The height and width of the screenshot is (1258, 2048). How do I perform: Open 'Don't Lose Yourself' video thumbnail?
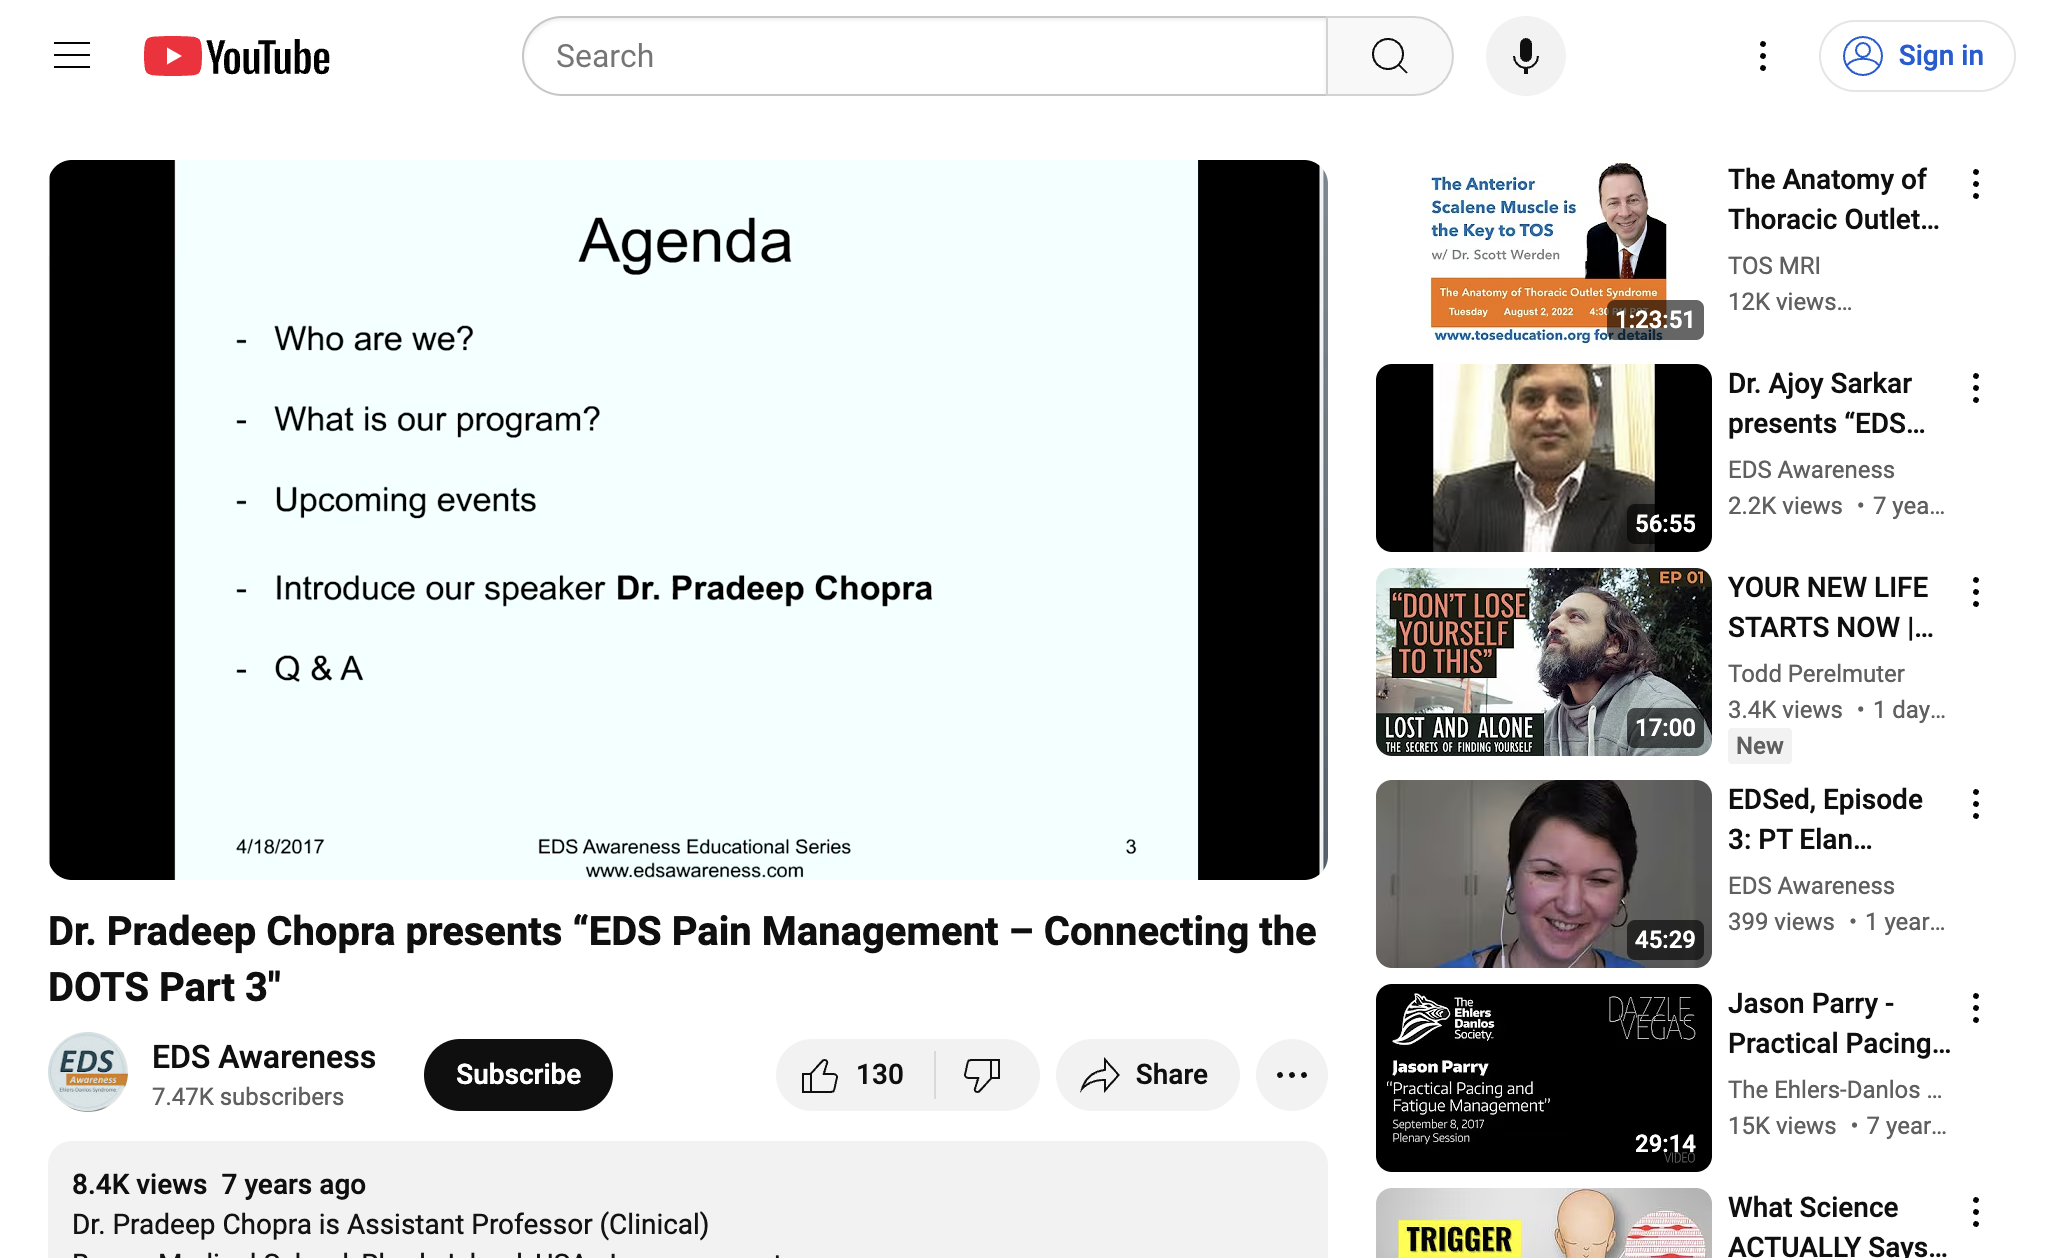tap(1543, 662)
